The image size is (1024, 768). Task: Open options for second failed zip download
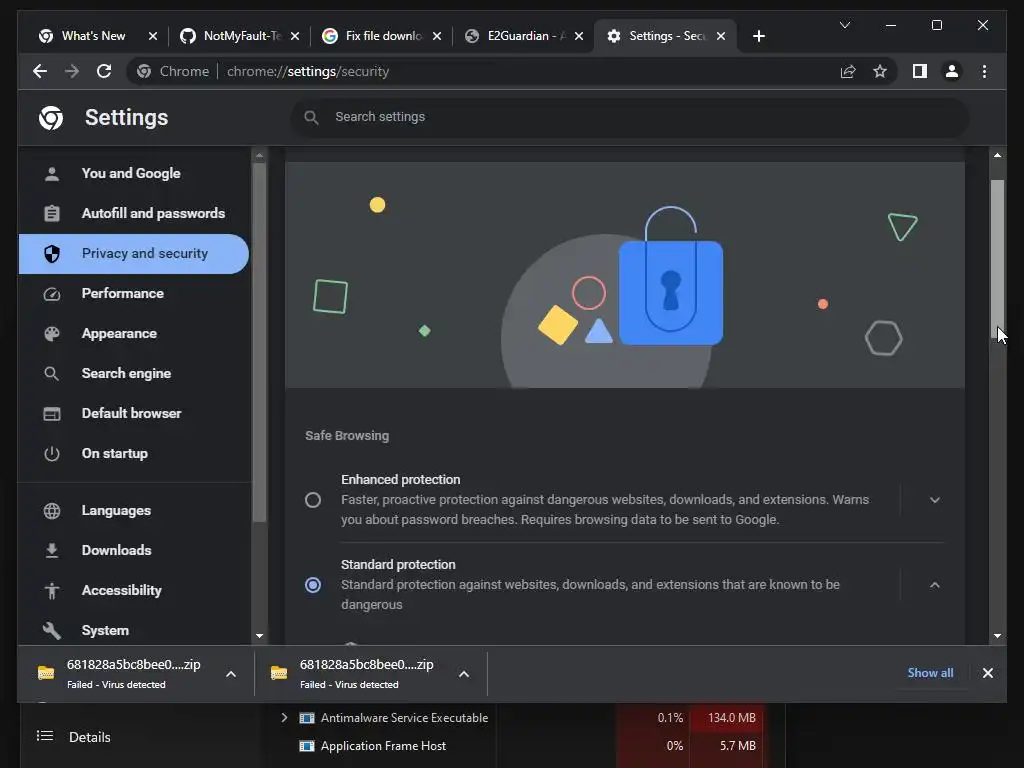coord(464,674)
